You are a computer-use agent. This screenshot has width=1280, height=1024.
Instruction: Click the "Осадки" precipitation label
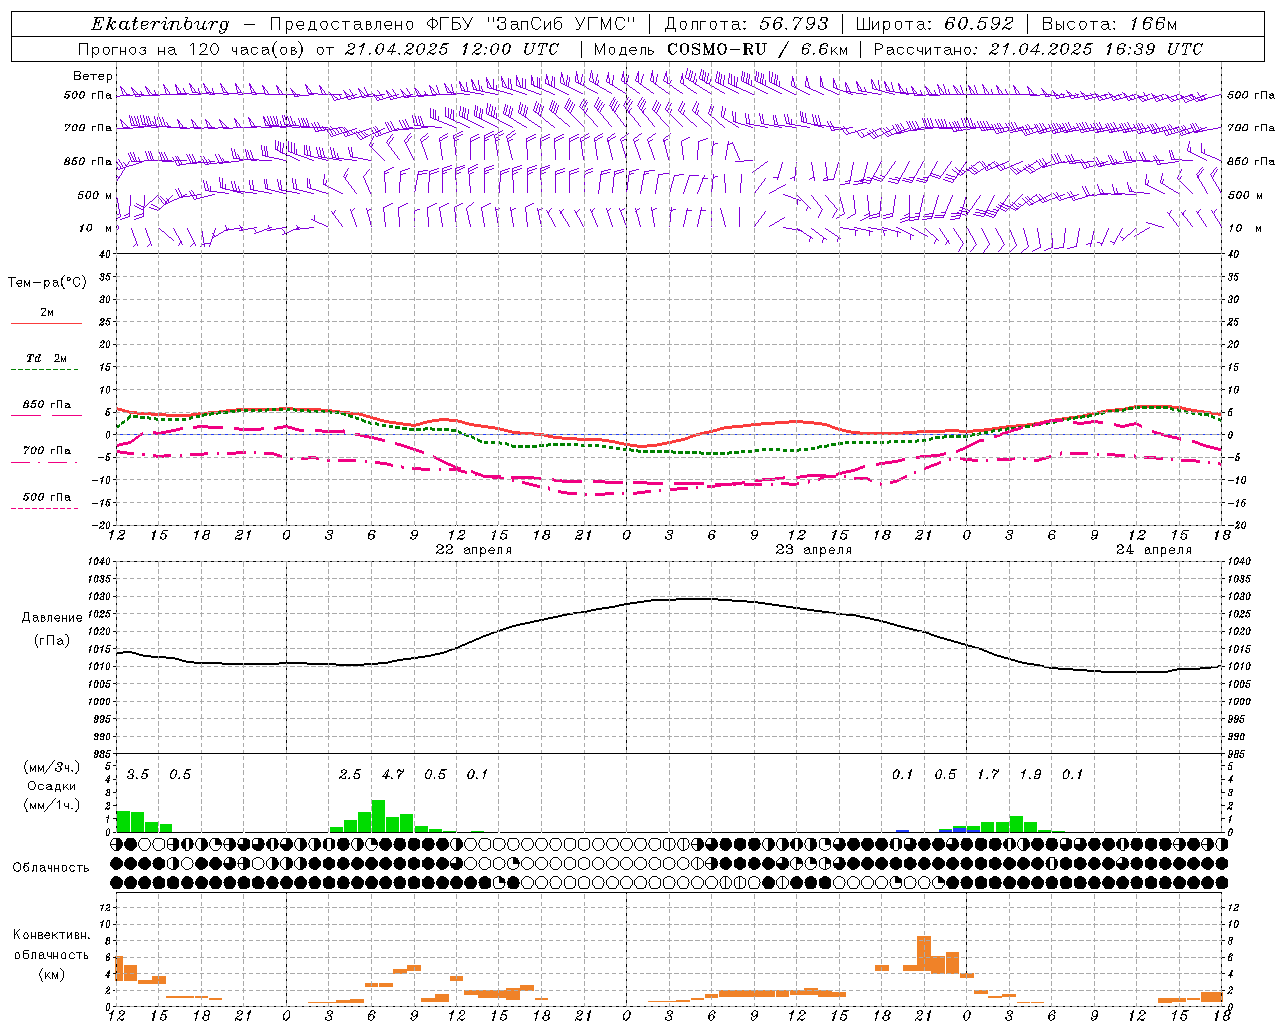(51, 786)
